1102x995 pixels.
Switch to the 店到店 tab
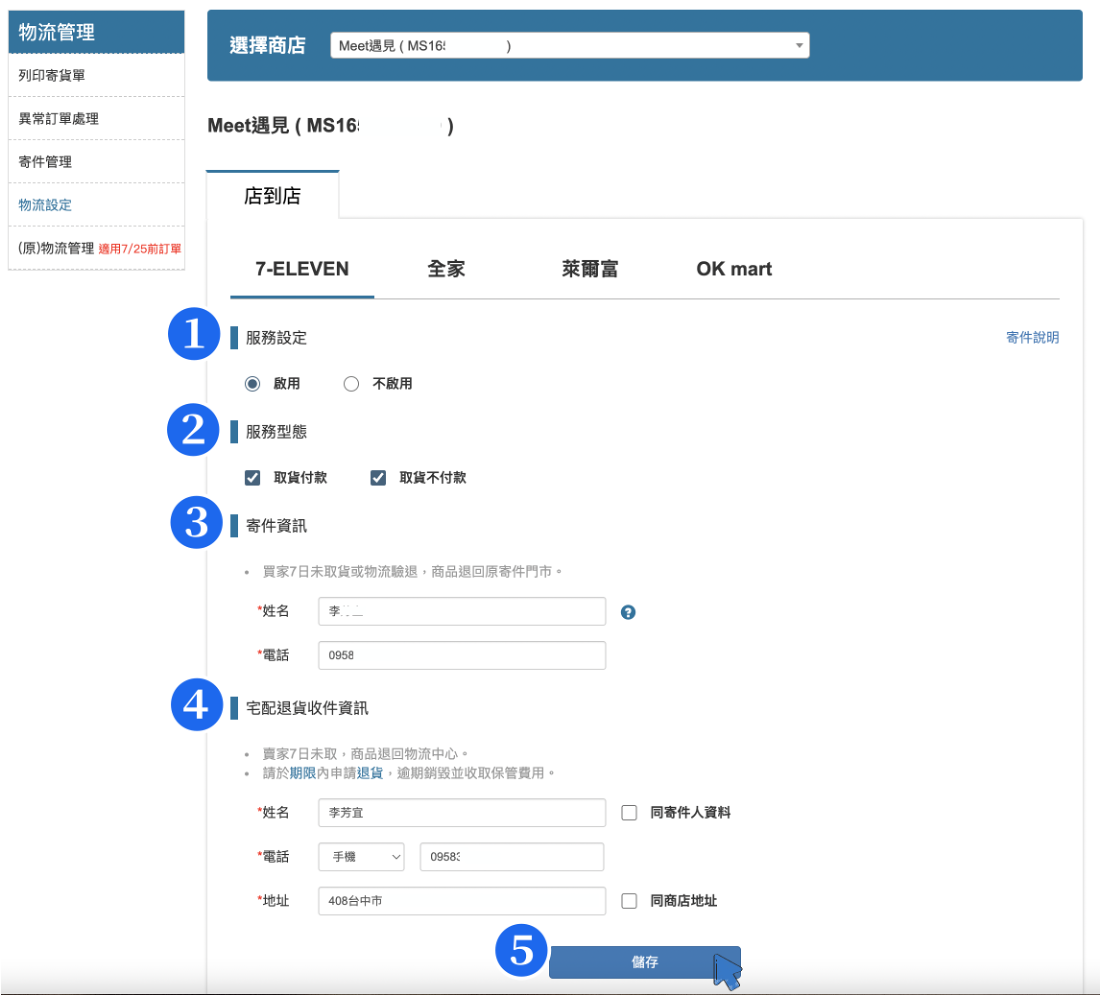(272, 195)
